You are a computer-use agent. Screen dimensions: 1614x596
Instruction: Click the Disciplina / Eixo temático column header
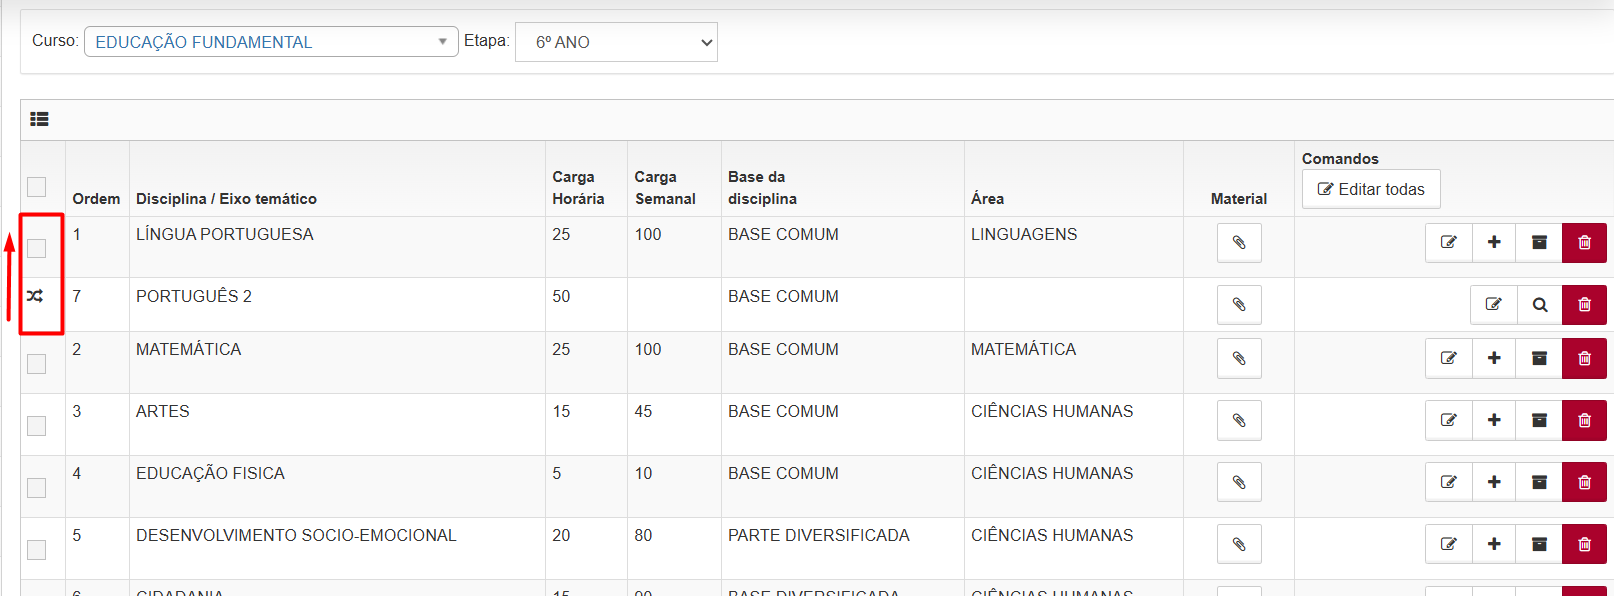coord(226,199)
